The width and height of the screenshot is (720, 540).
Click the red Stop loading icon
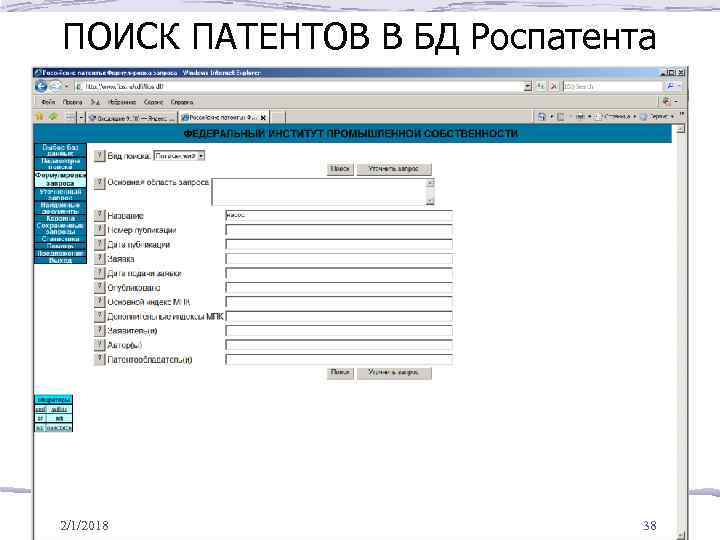pyautogui.click(x=554, y=86)
